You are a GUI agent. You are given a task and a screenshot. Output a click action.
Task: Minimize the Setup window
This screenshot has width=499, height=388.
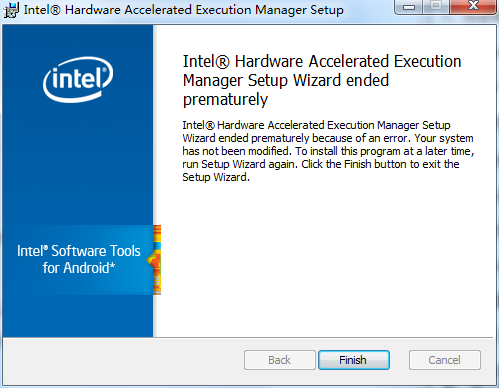tap(409, 7)
